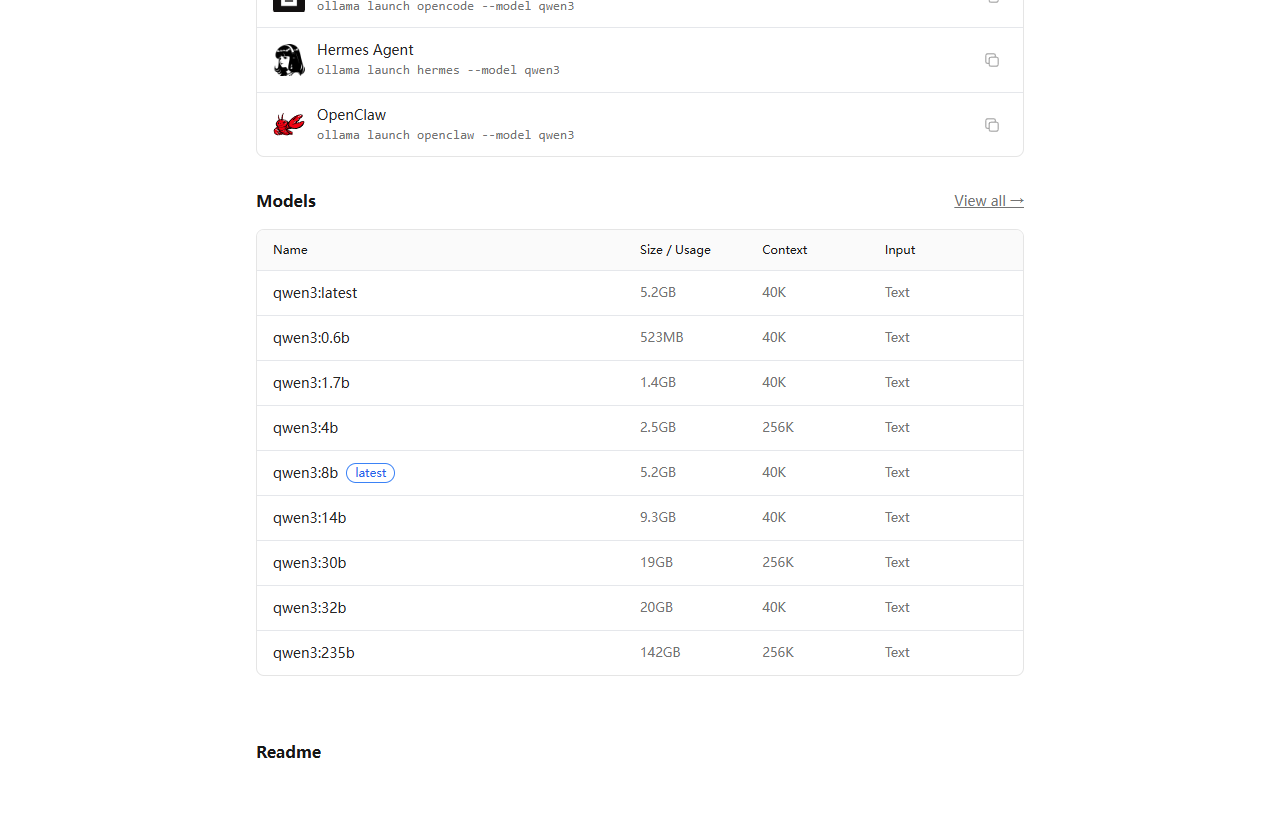Image resolution: width=1280 pixels, height=820 pixels.
Task: Click the 5.2GB size for qwen3:8b
Action: pos(658,473)
